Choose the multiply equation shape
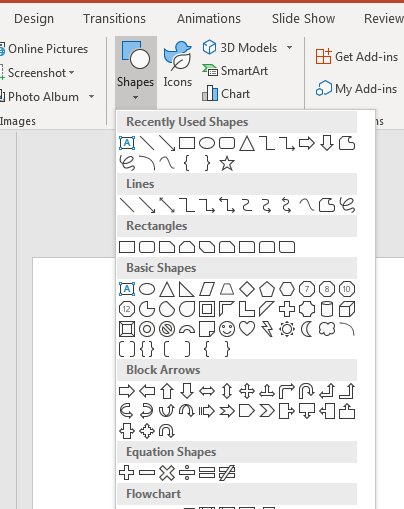This screenshot has width=404, height=509. tap(167, 473)
